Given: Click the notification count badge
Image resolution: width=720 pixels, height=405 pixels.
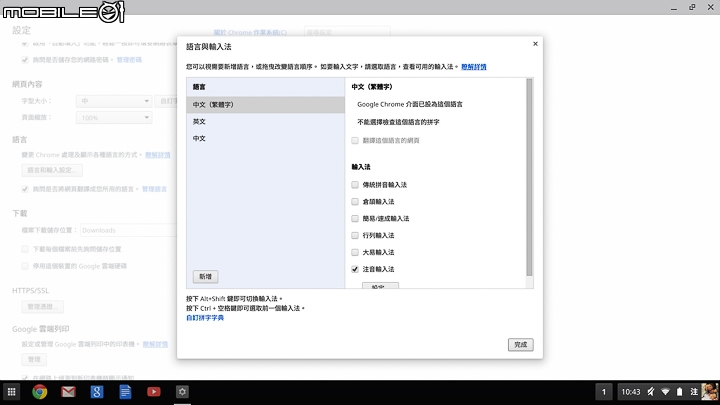Looking at the screenshot, I should point(604,392).
